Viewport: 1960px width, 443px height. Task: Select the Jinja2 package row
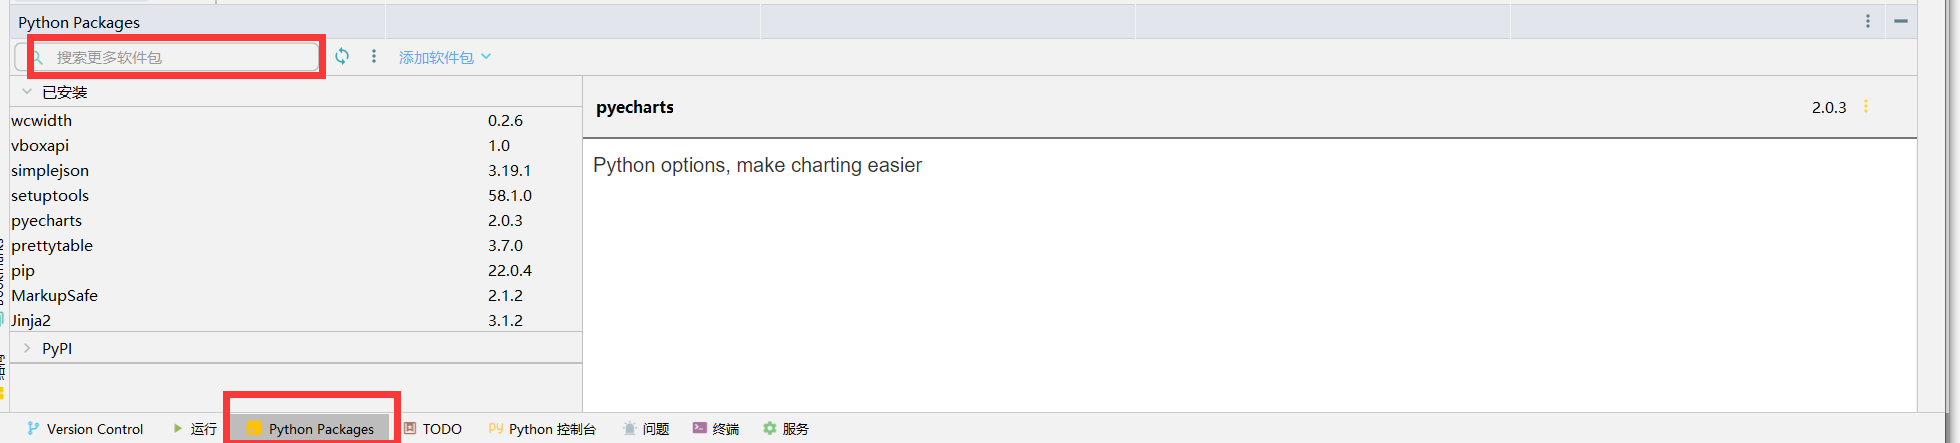pos(31,320)
